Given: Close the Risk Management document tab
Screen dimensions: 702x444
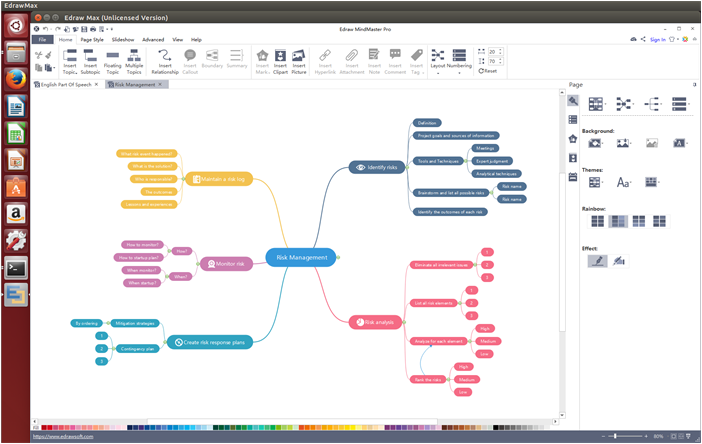Looking at the screenshot, I should pos(160,84).
